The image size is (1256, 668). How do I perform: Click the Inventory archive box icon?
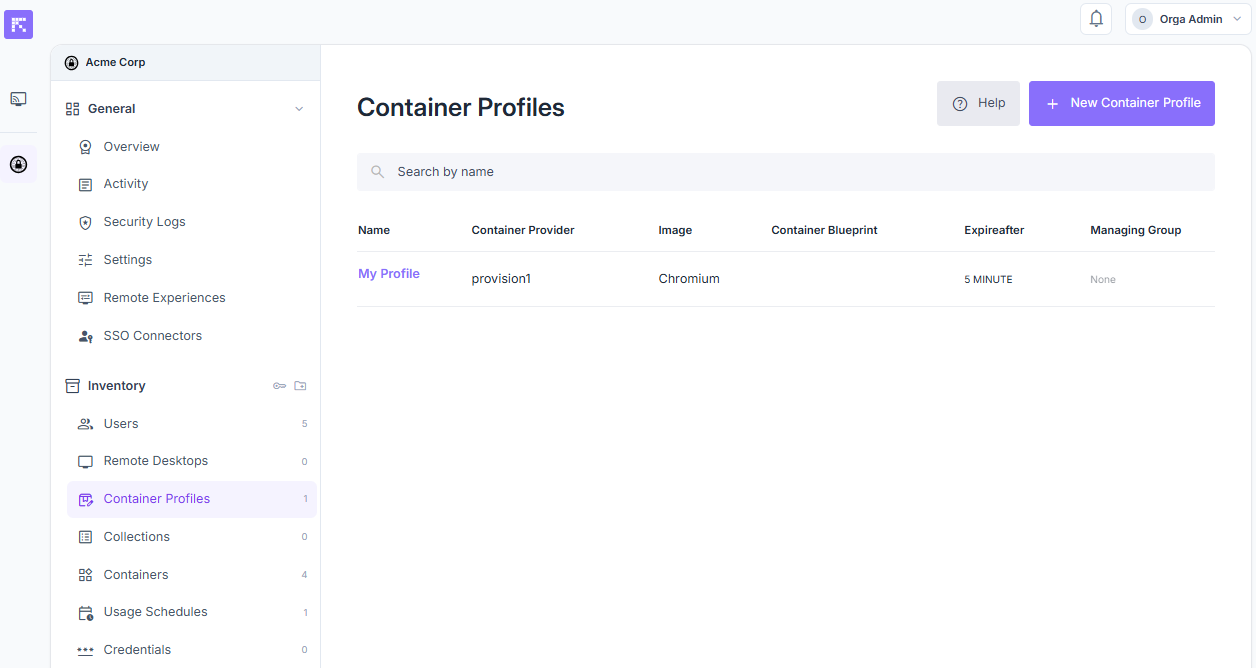[x=72, y=386]
